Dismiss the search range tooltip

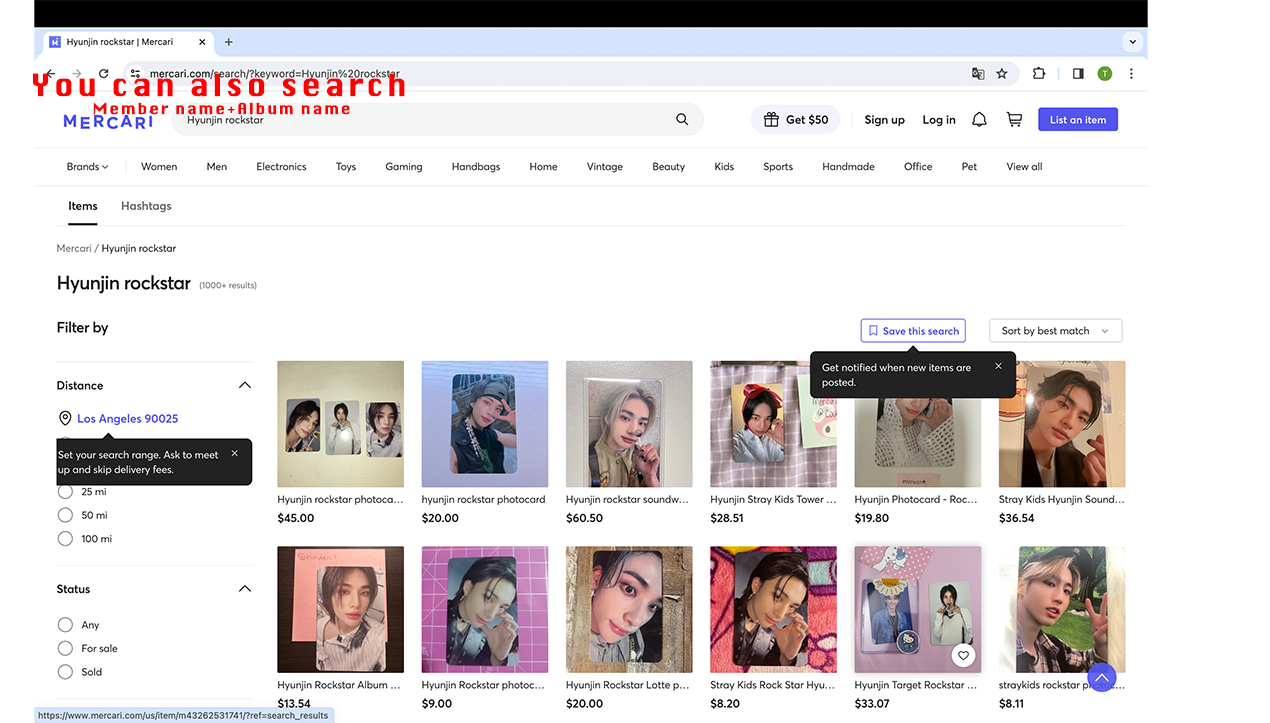click(x=235, y=453)
